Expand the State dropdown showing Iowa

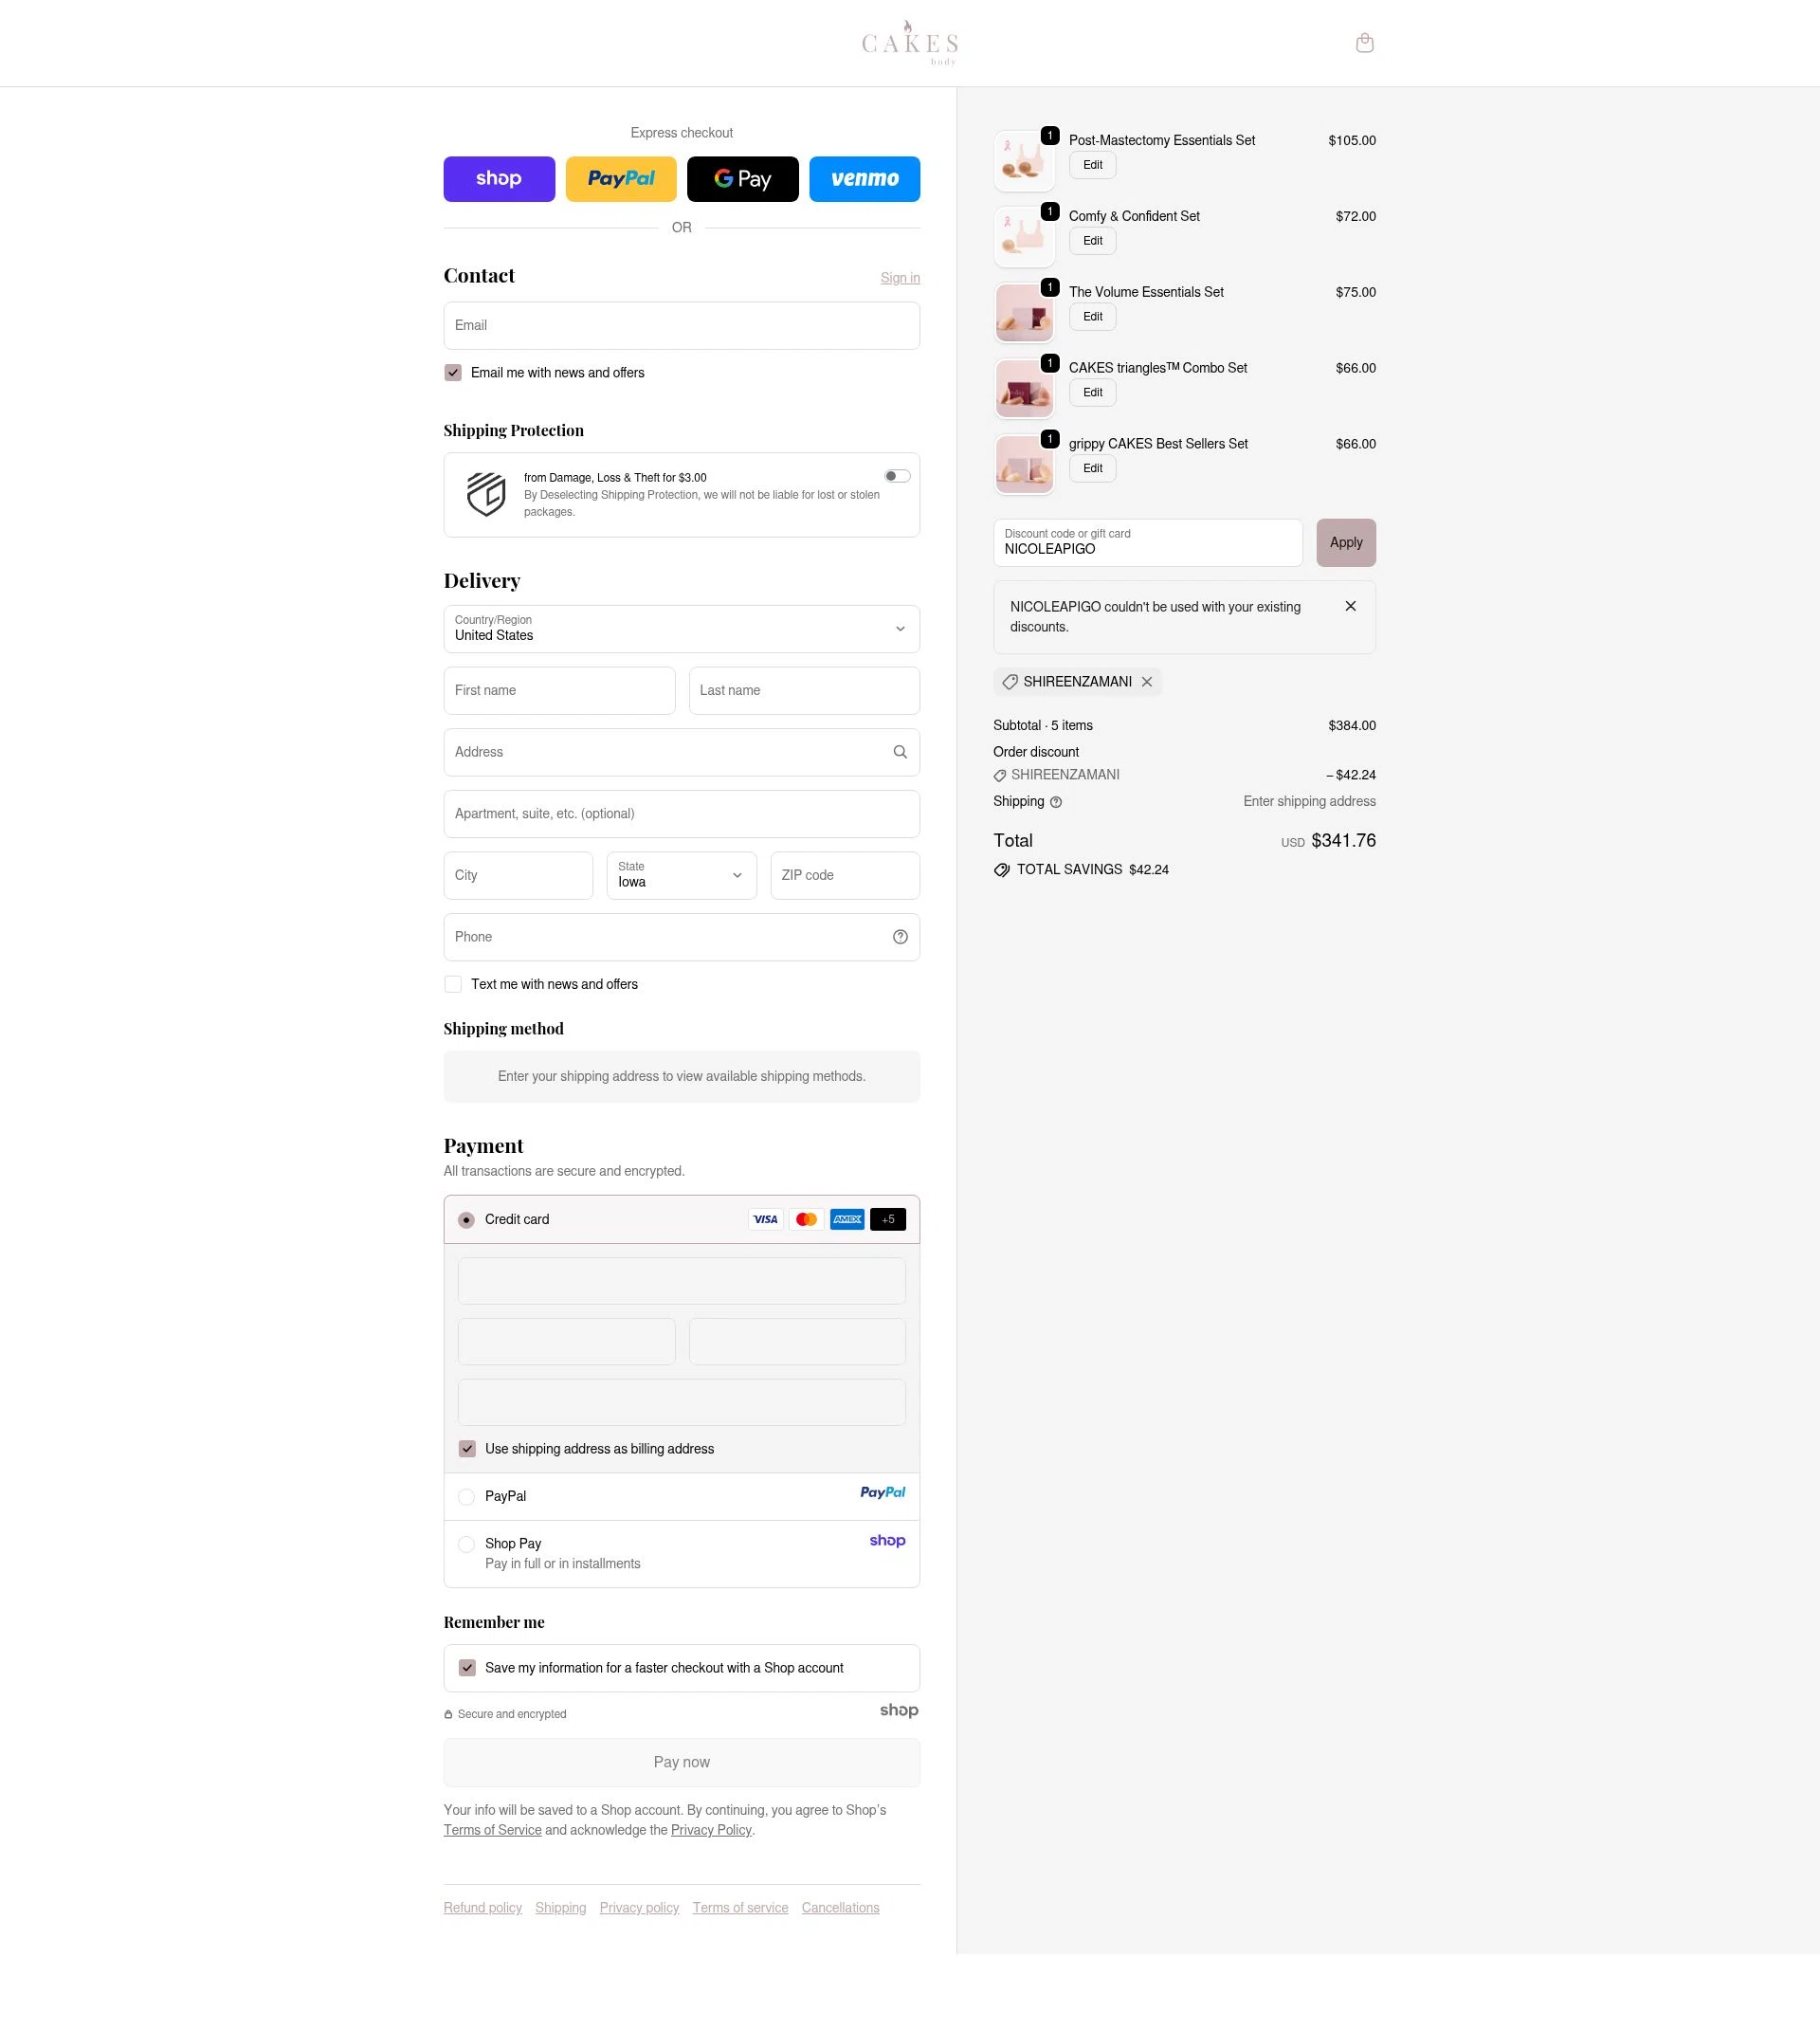click(682, 875)
